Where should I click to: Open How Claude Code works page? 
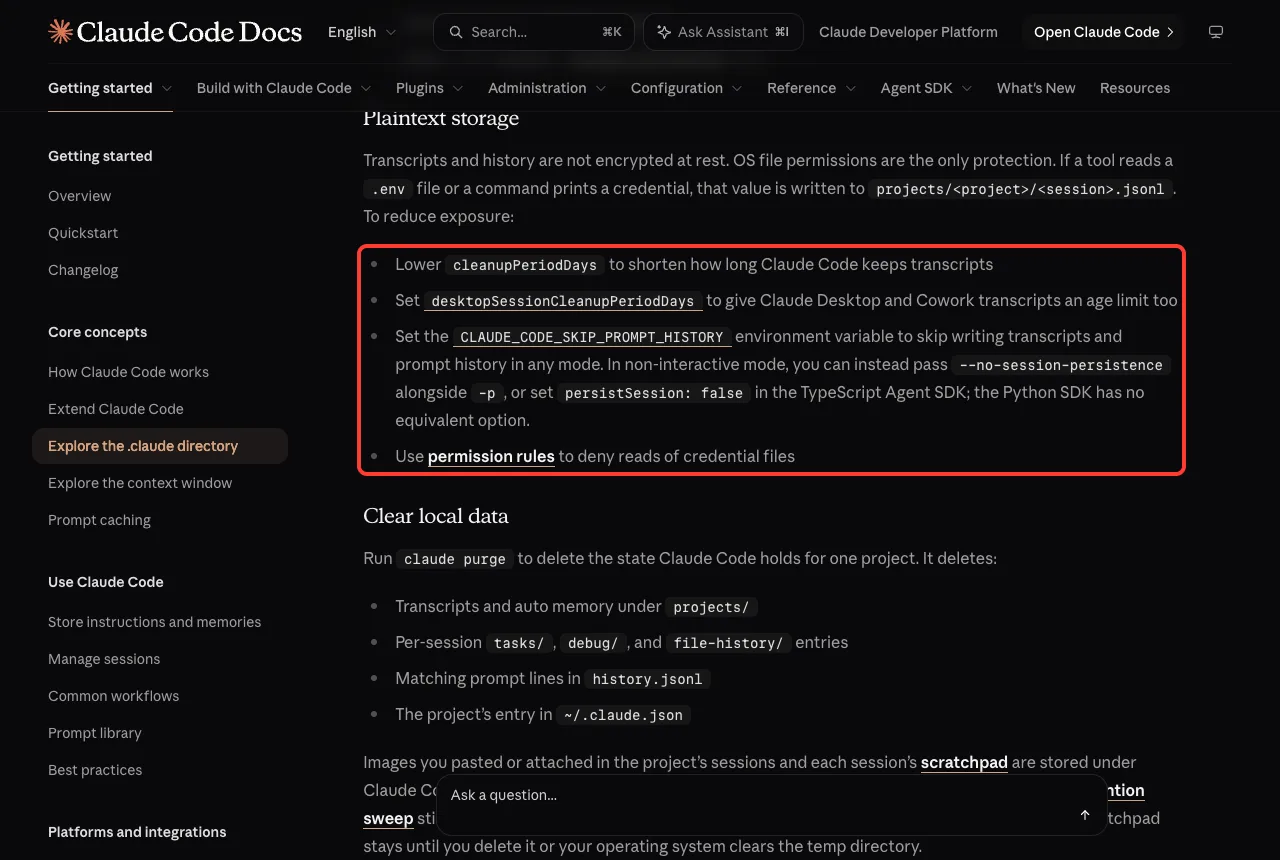coord(128,372)
